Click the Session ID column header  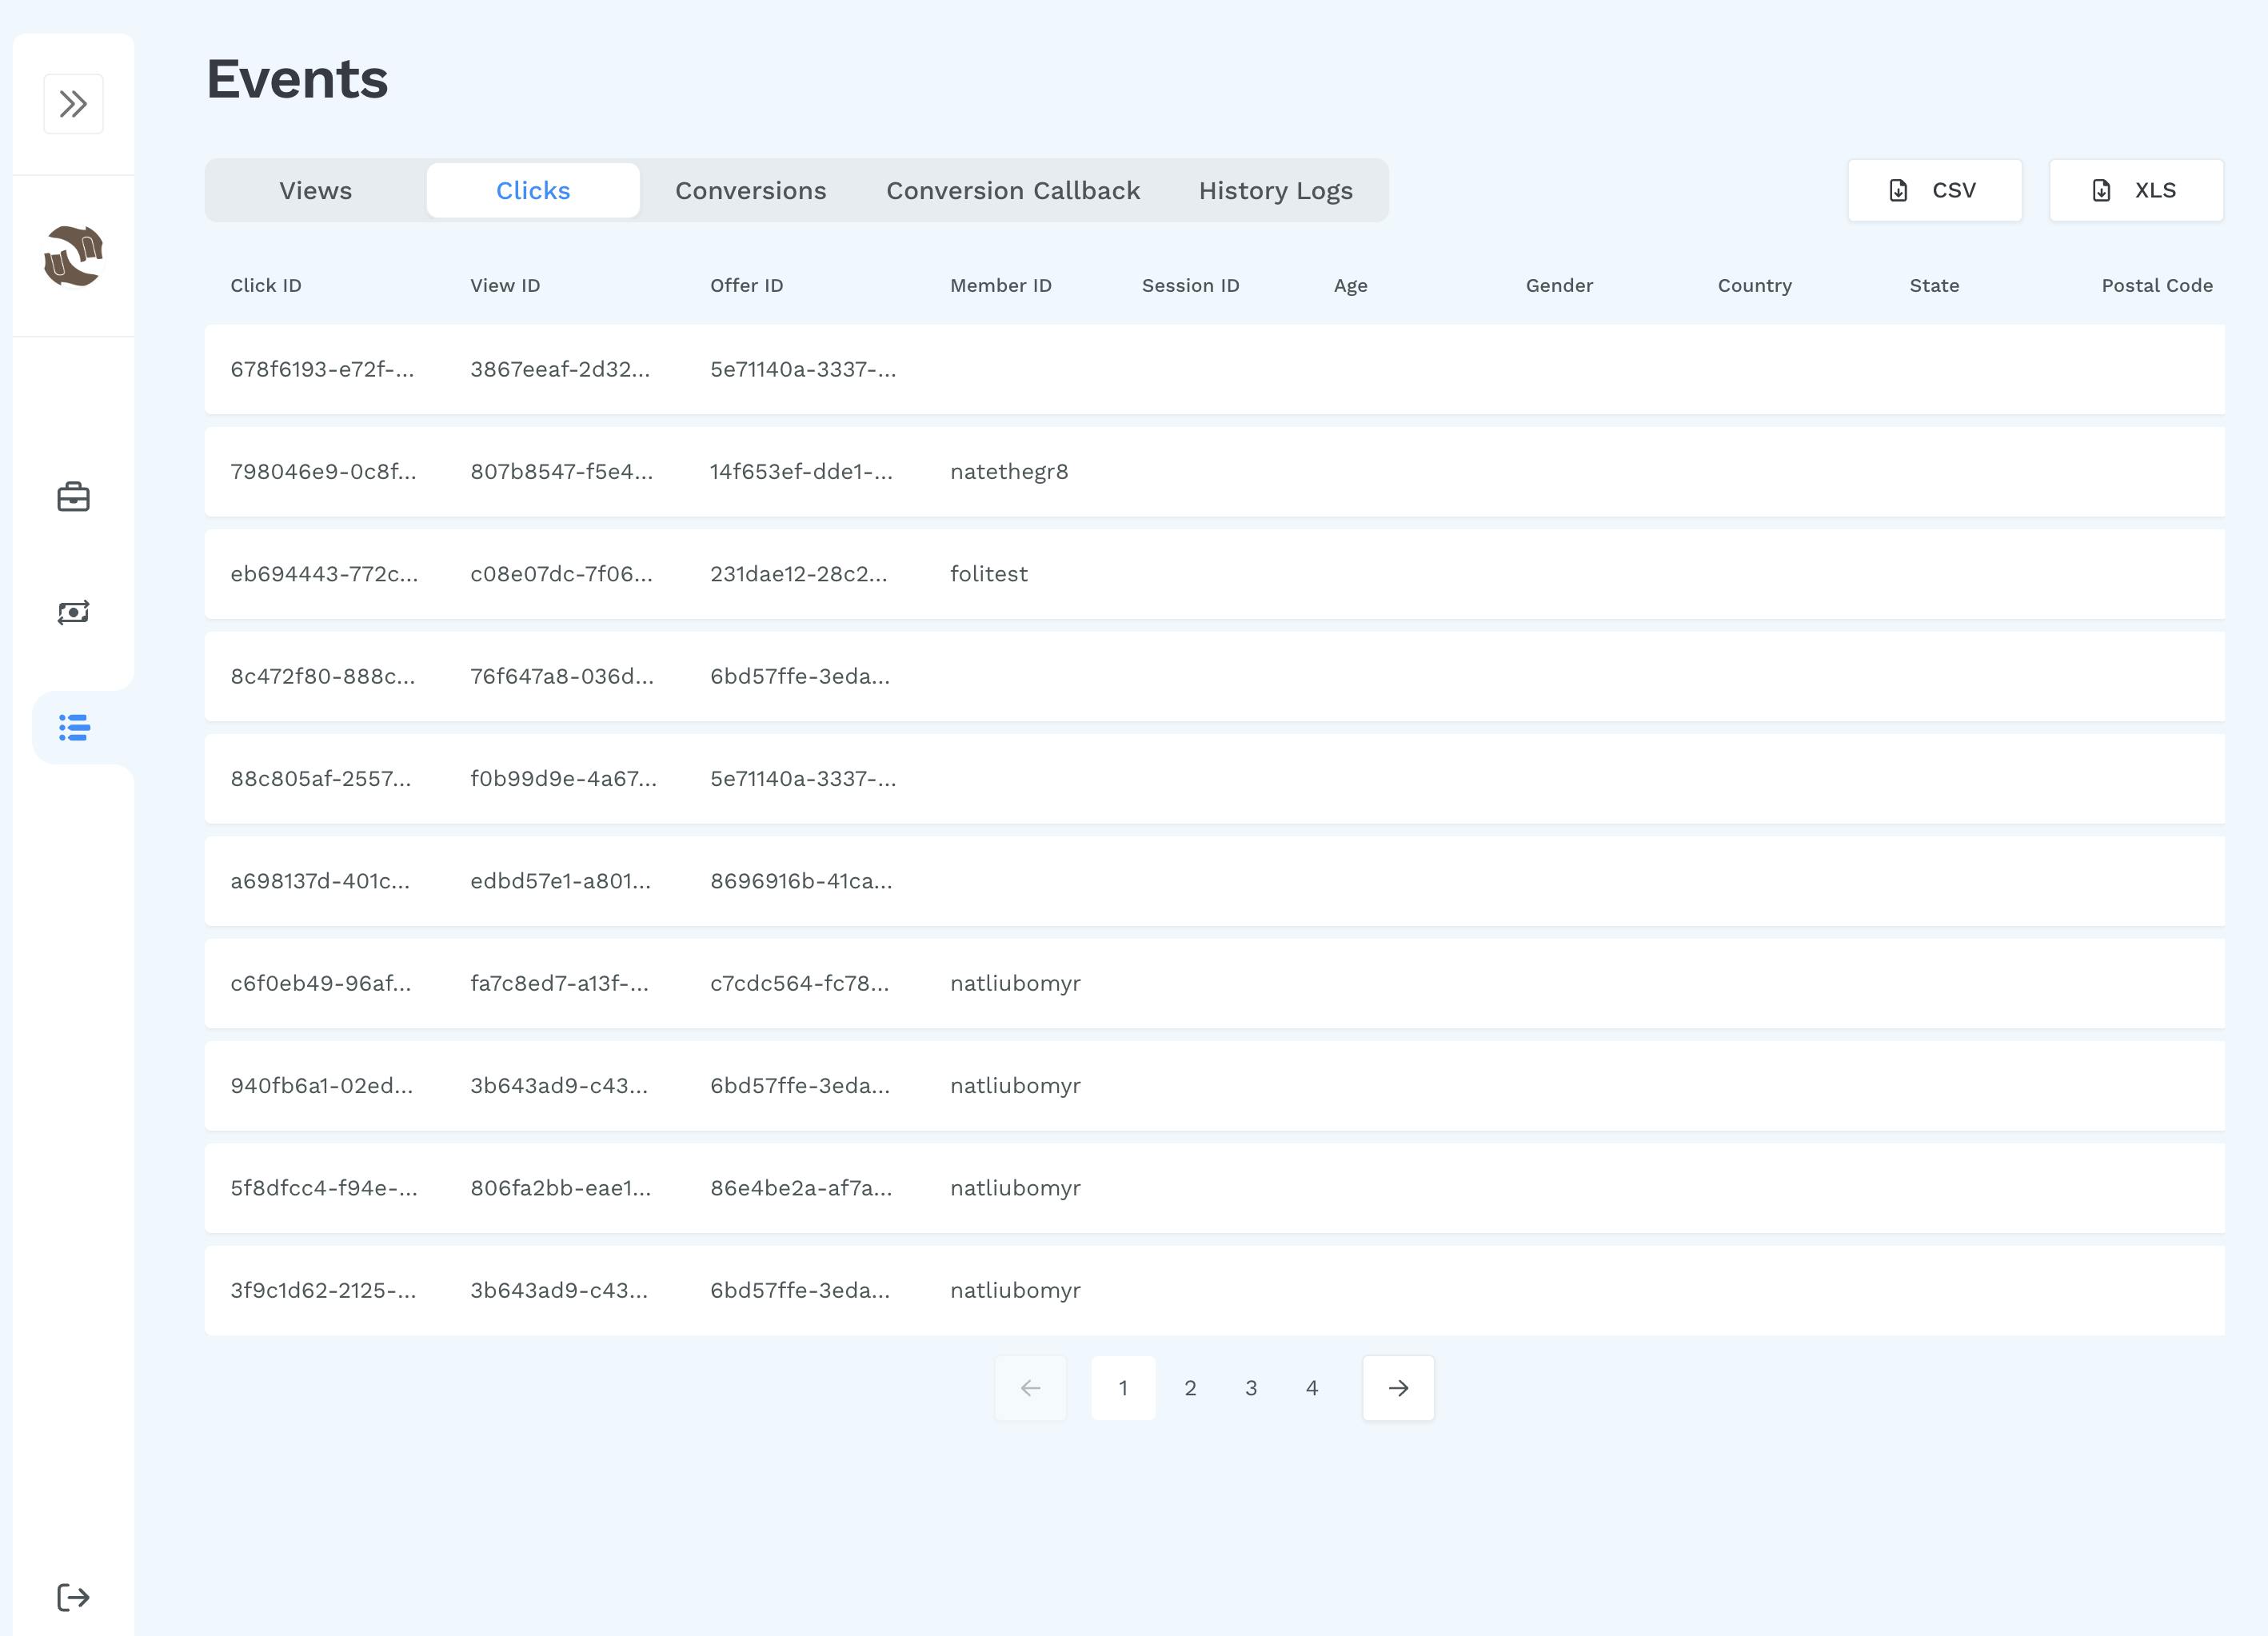1191,285
